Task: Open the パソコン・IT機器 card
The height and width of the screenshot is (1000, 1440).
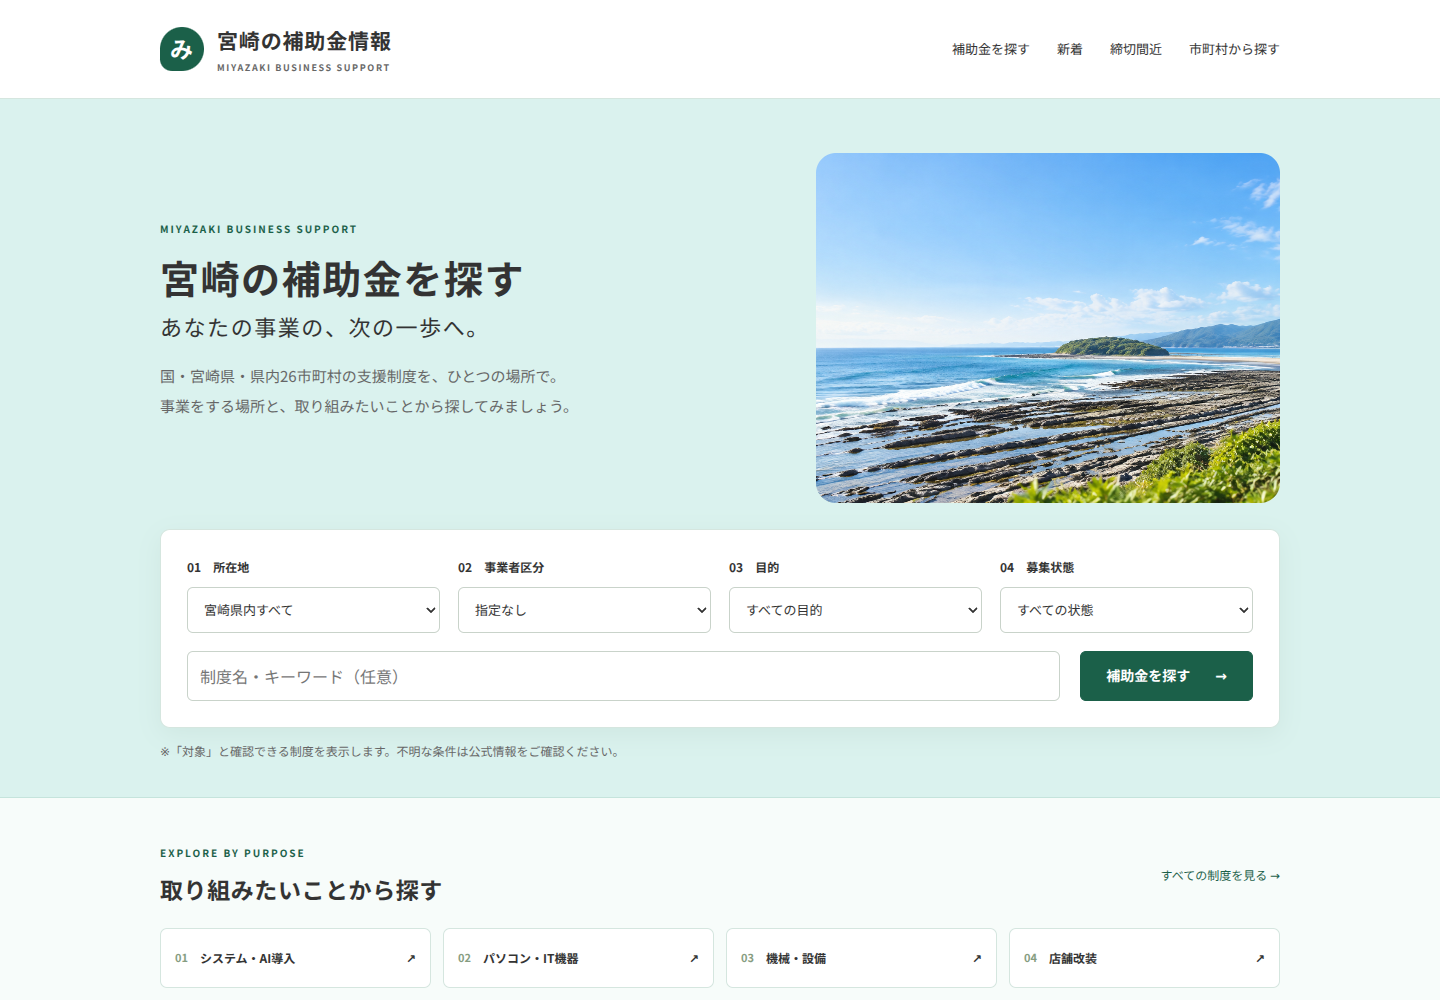Action: 578,958
